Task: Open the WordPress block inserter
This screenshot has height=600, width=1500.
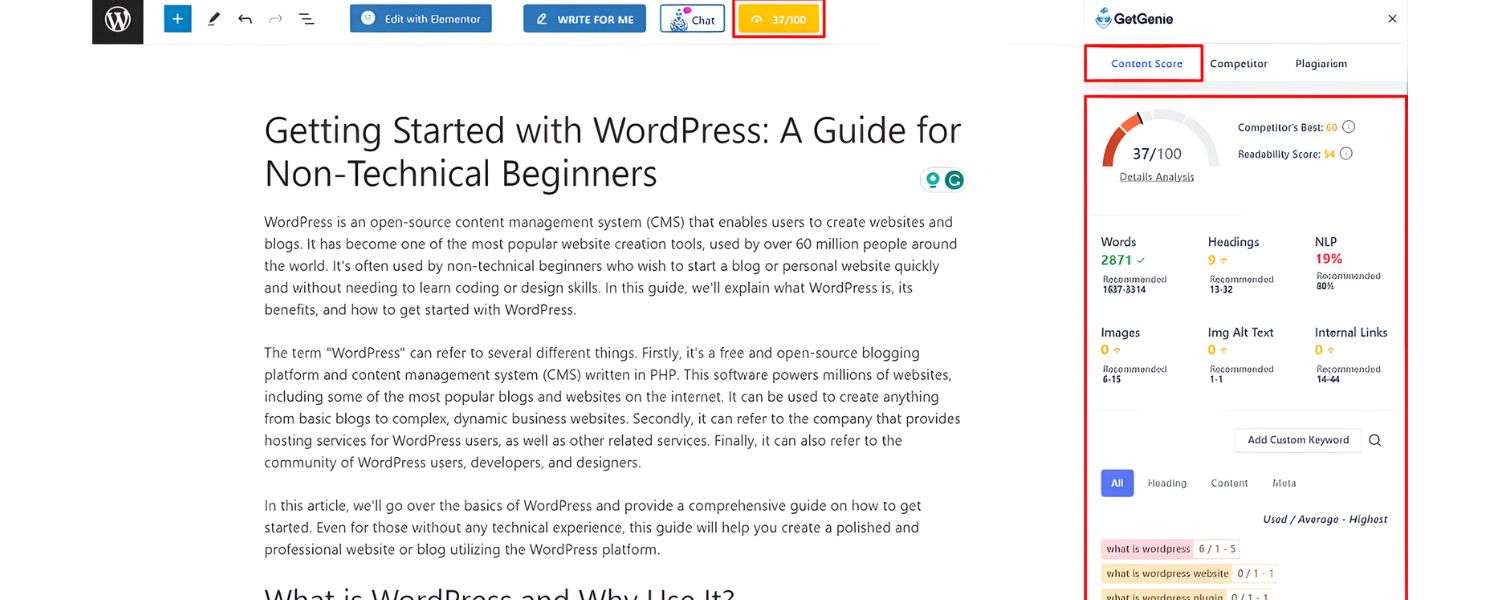Action: [x=177, y=18]
